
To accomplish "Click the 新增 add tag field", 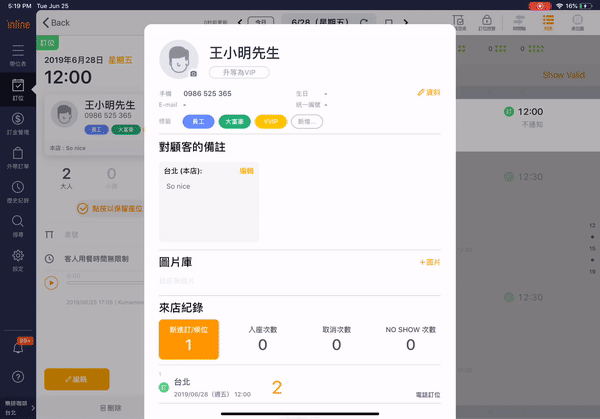I will pyautogui.click(x=307, y=121).
